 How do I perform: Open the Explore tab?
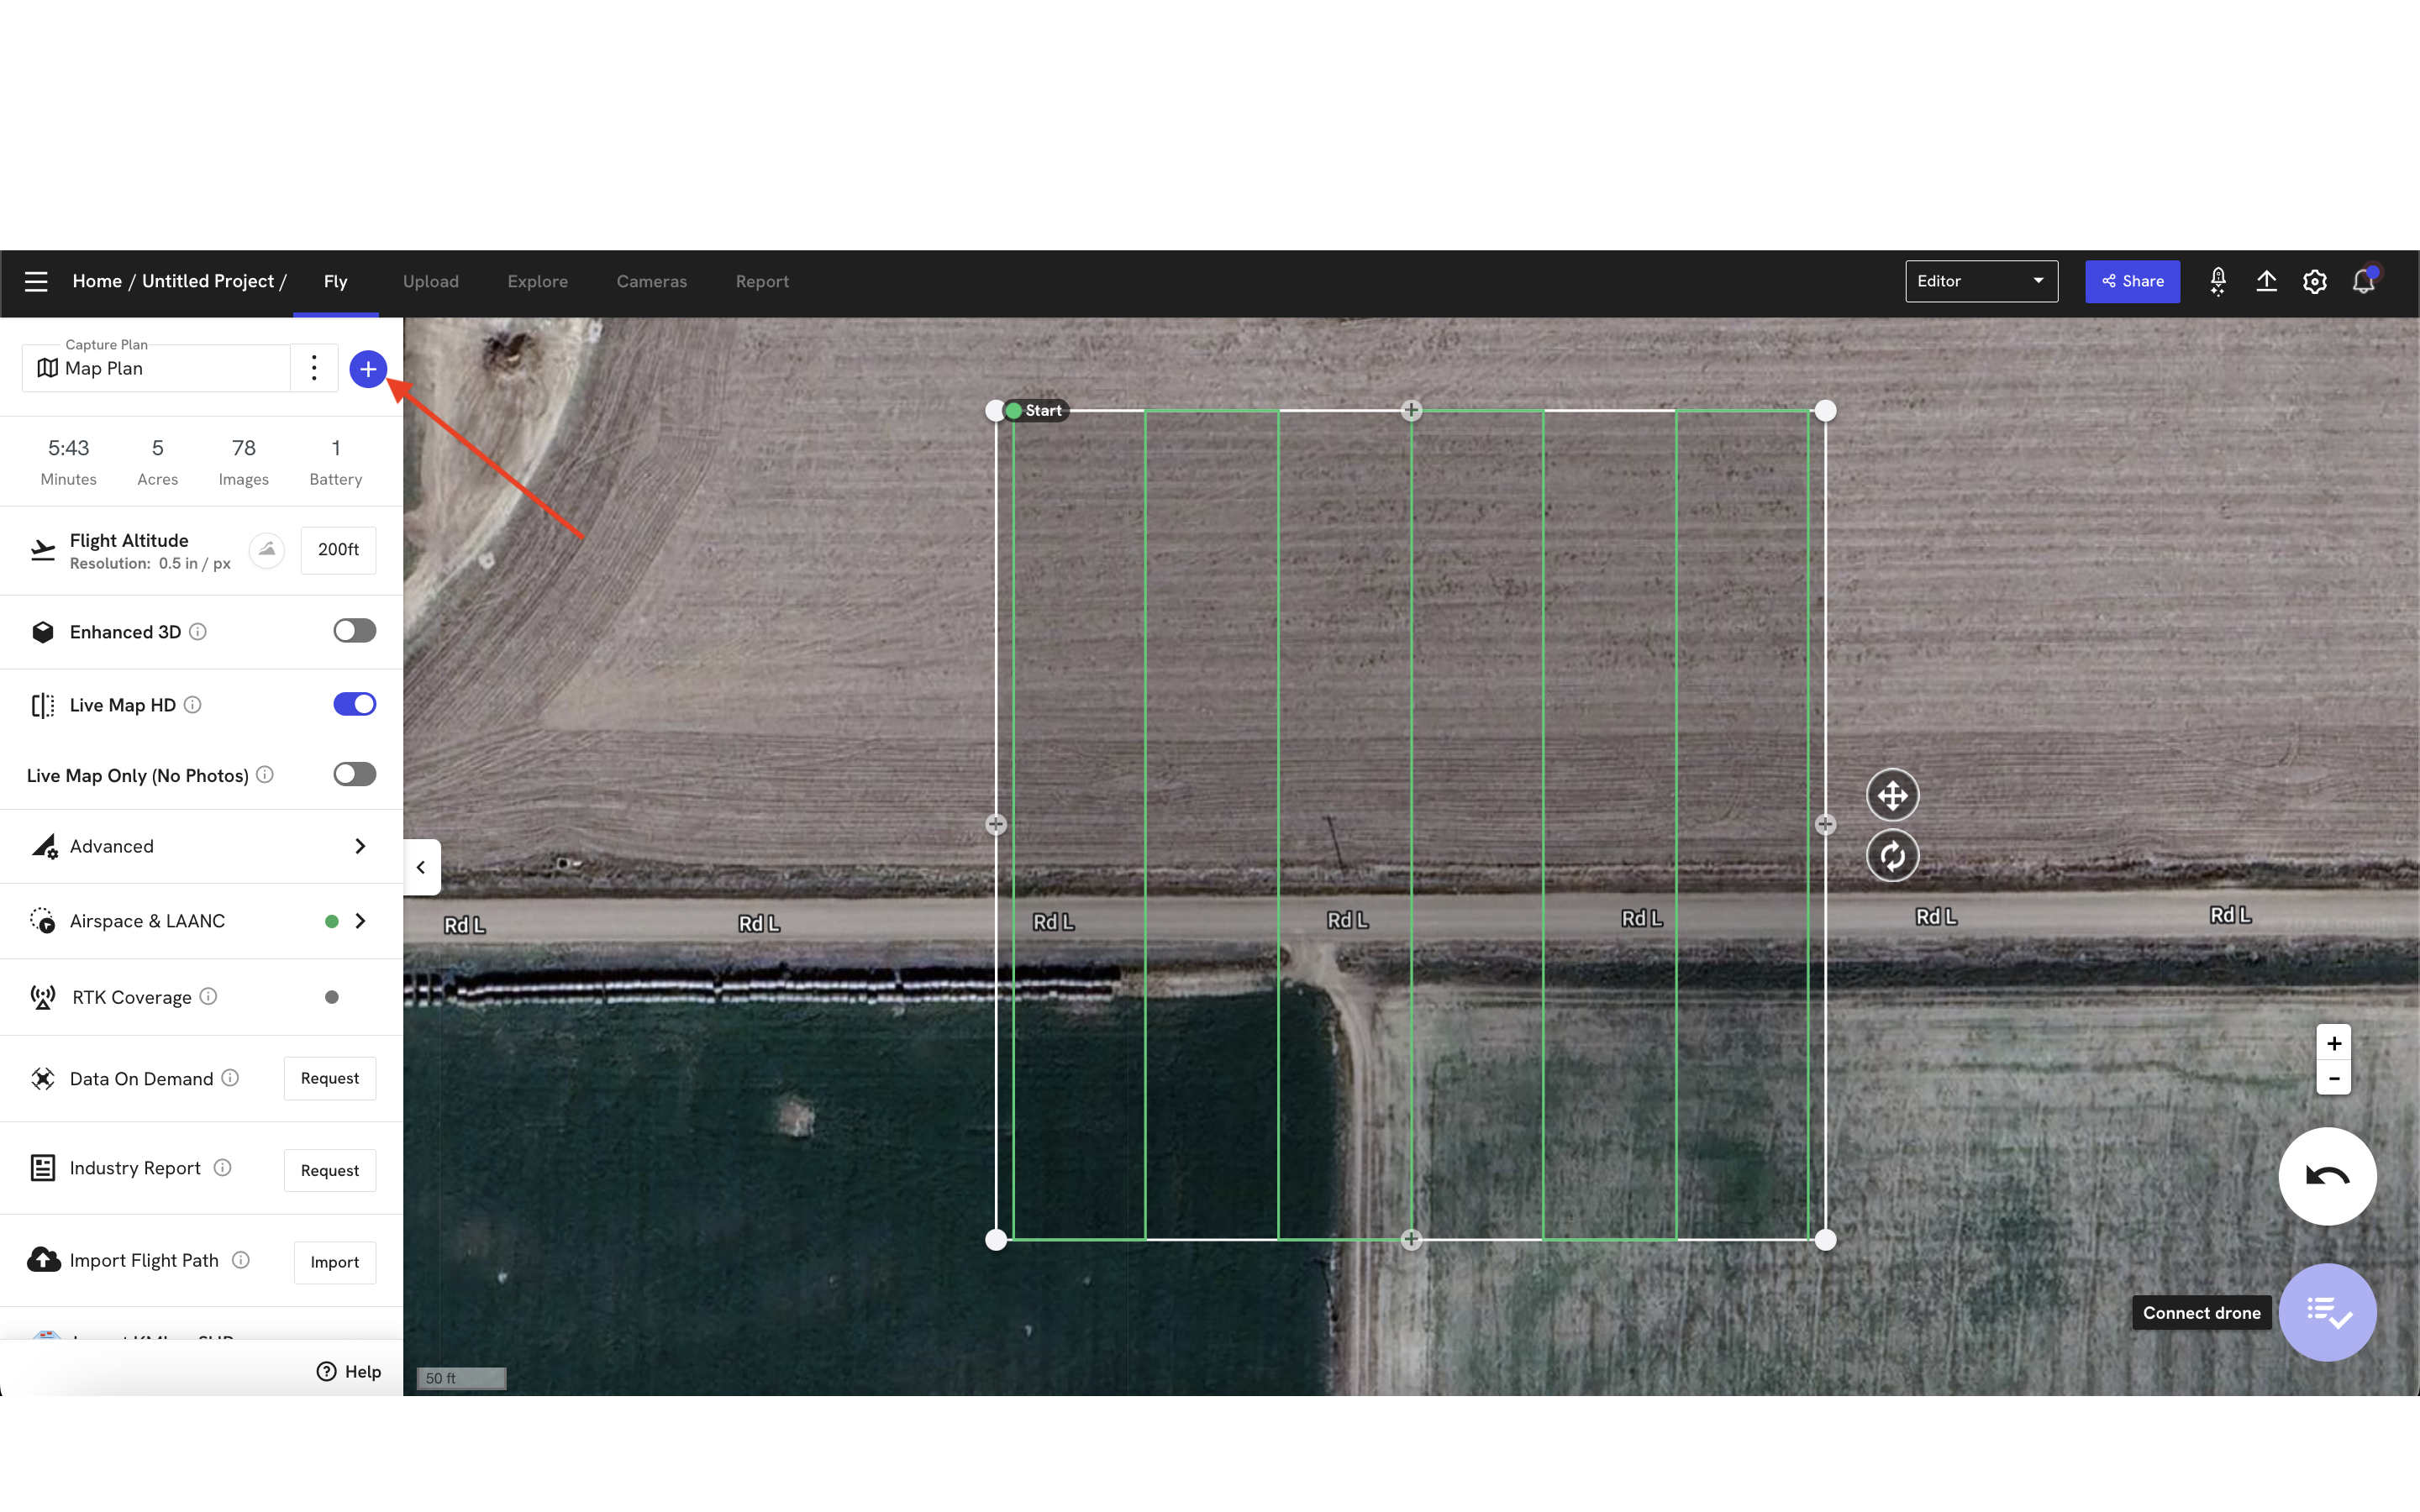coord(537,282)
